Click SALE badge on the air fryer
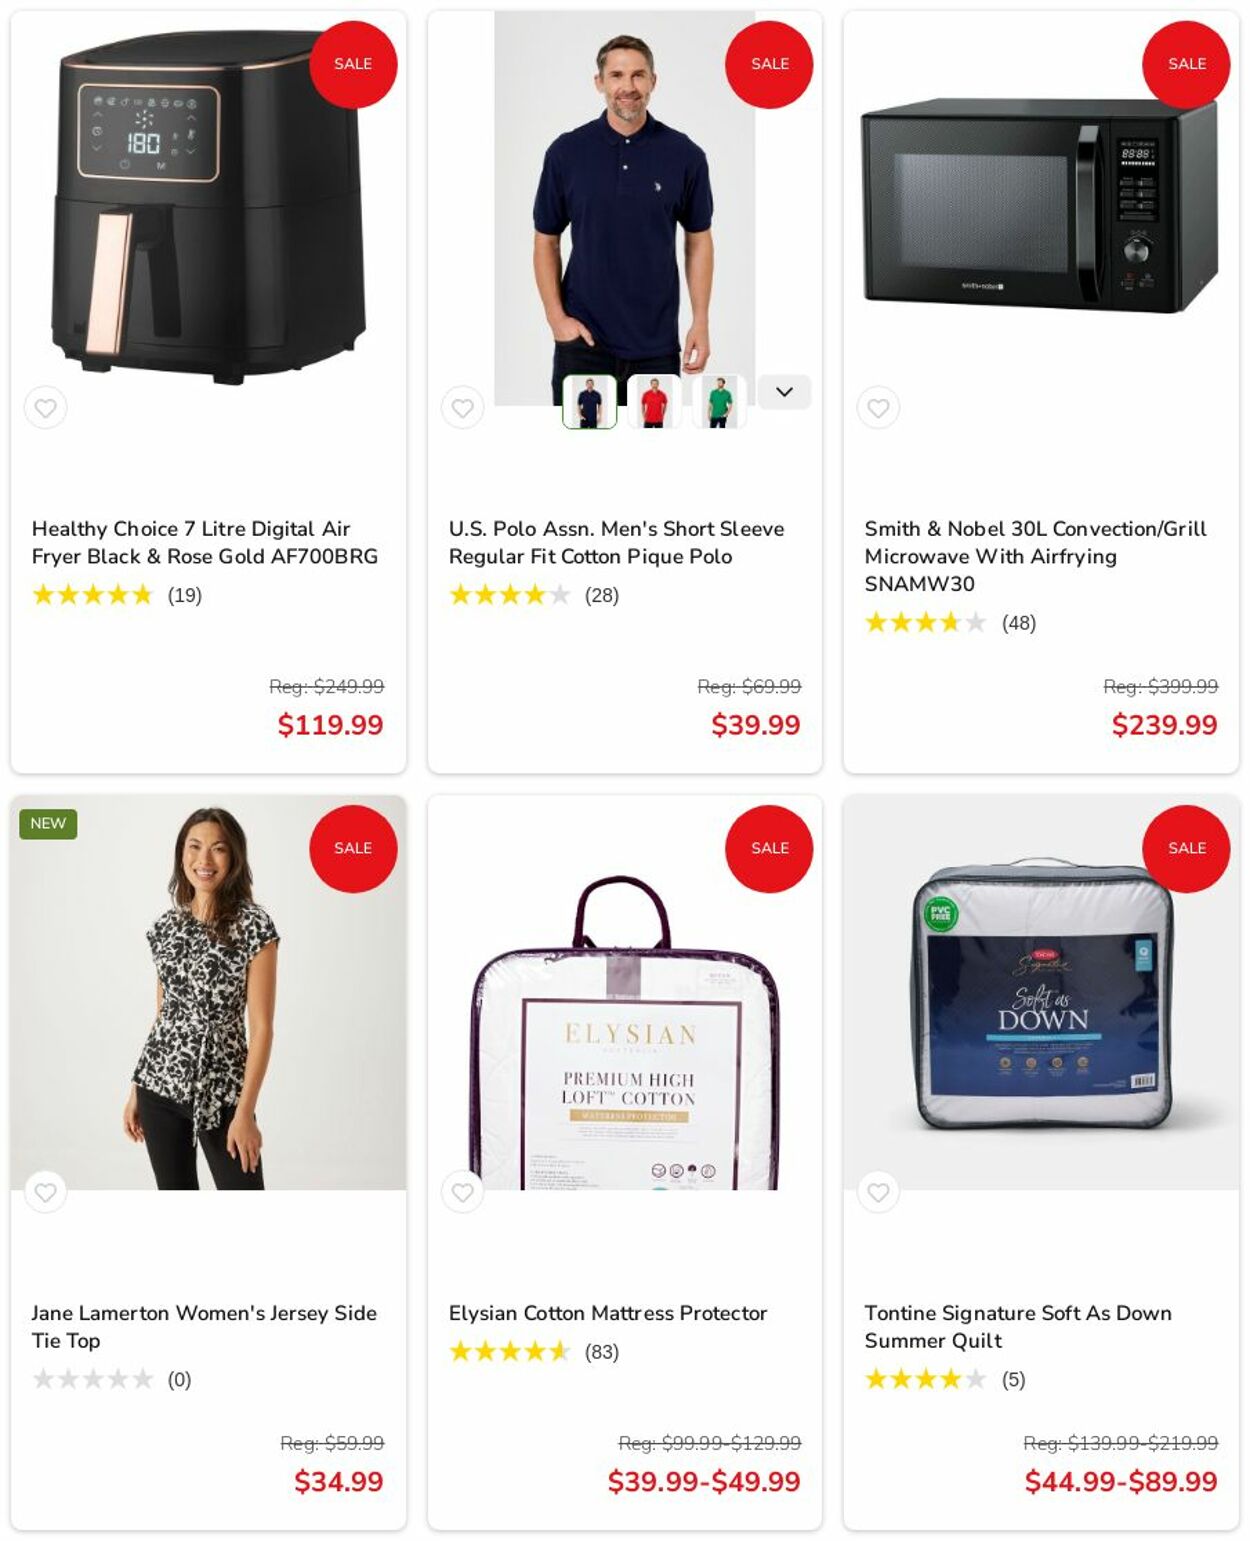 tap(353, 64)
